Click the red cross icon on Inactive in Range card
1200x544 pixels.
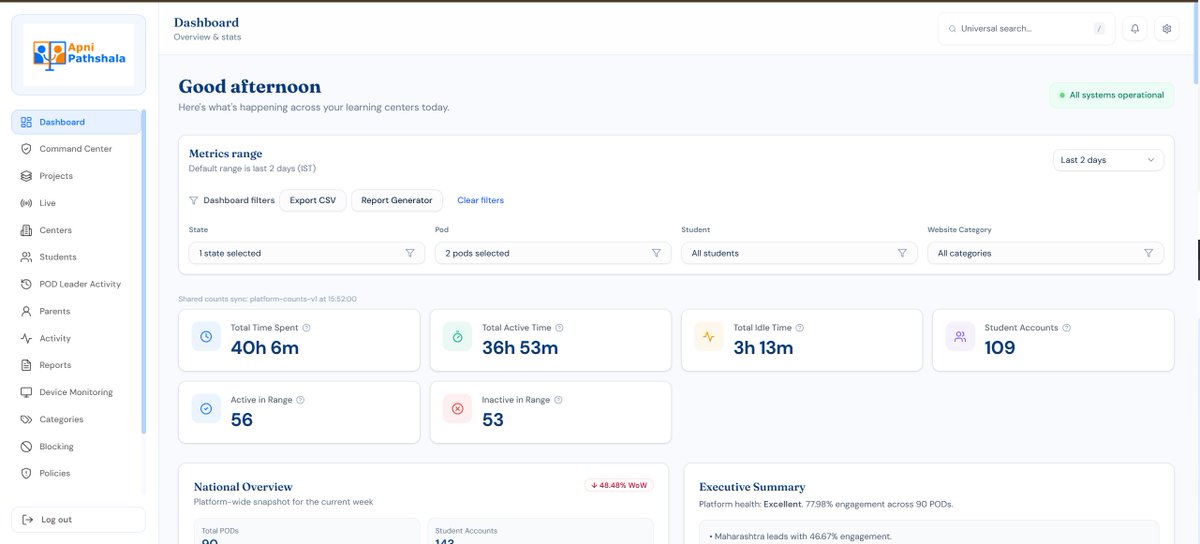click(x=457, y=409)
